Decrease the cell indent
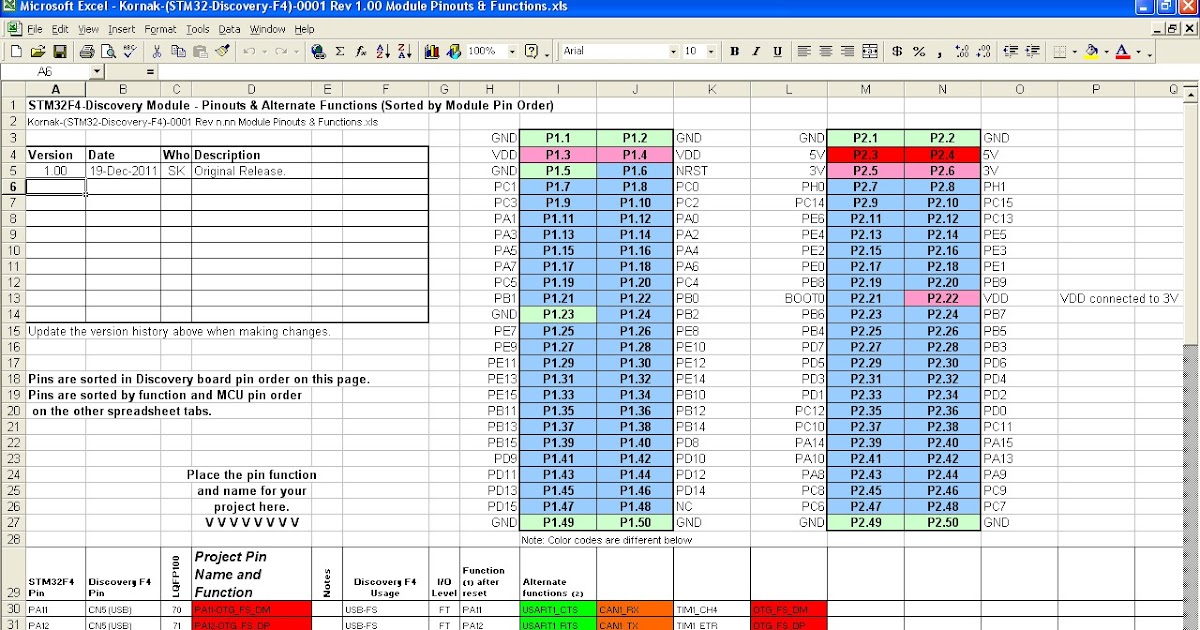The height and width of the screenshot is (630, 1200). pos(1009,51)
